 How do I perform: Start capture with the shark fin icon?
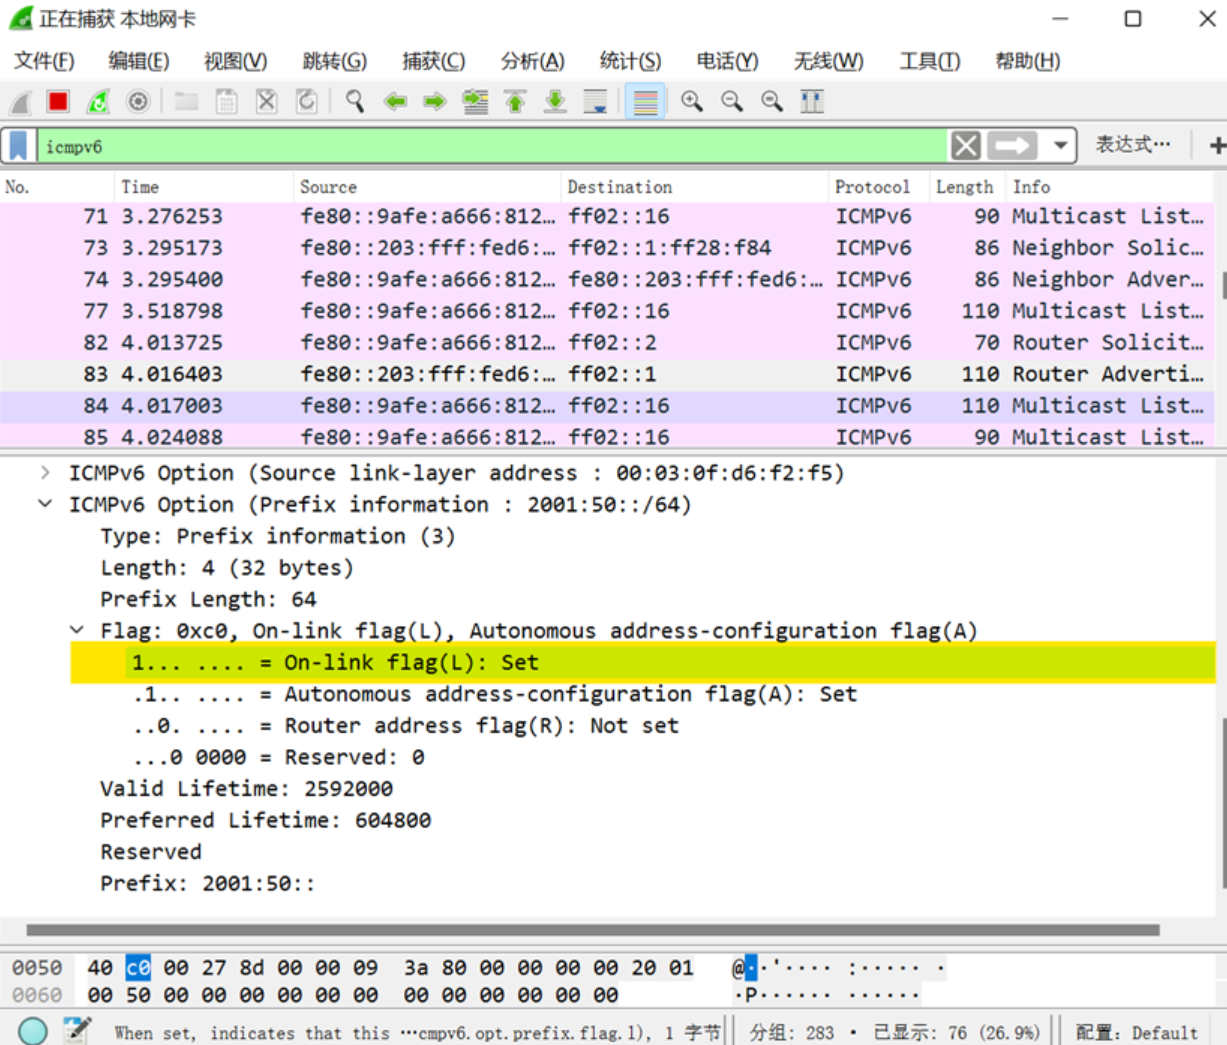pyautogui.click(x=20, y=102)
